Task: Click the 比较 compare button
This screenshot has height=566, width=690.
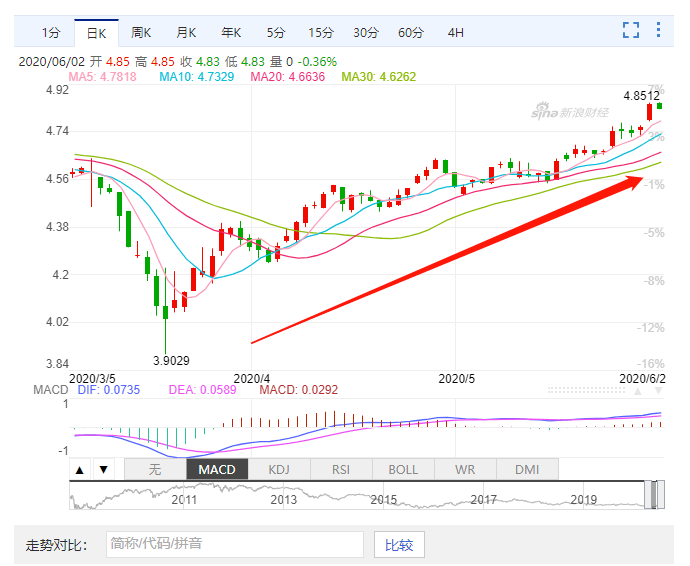Action: pos(400,545)
